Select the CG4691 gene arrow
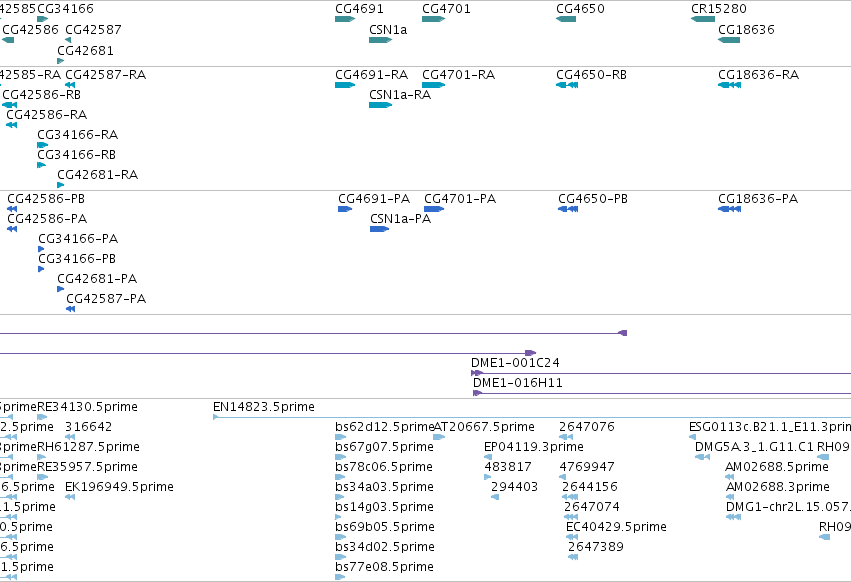 click(345, 19)
